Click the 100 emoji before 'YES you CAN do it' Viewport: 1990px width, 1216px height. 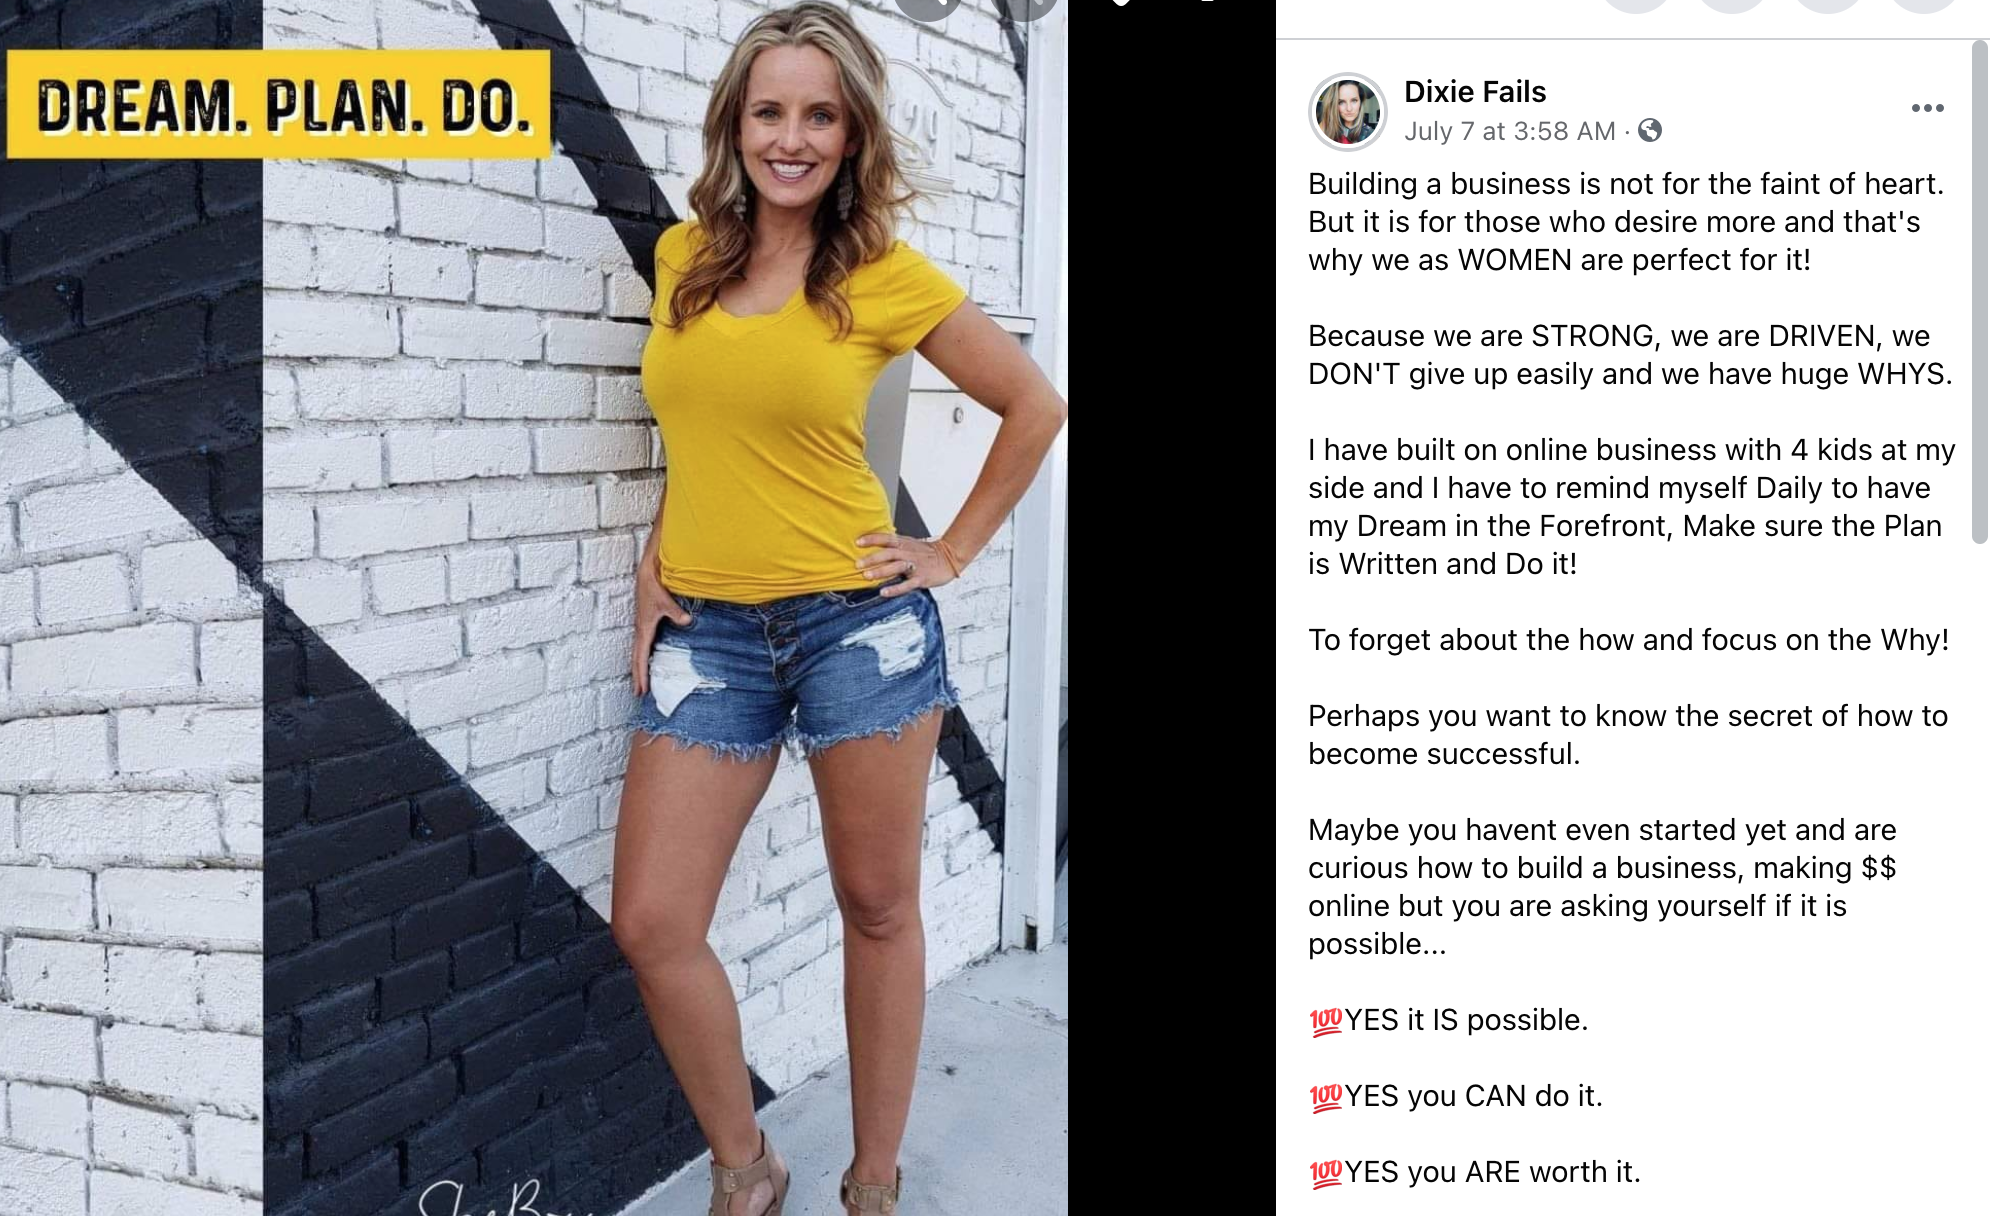1325,1097
